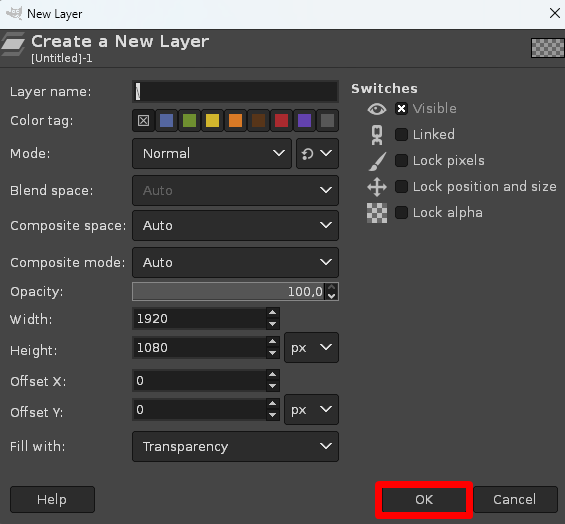Pick the red color tag swatch
This screenshot has height=524, width=565.
pyautogui.click(x=281, y=120)
